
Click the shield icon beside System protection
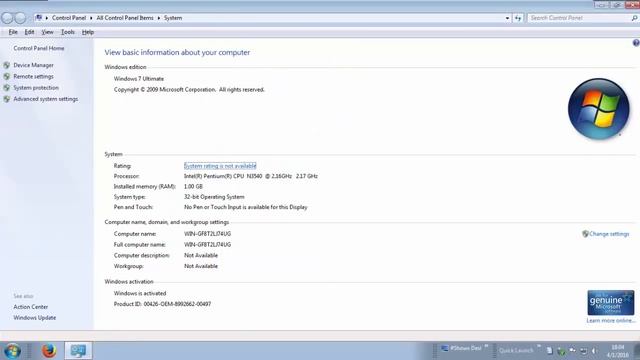(x=7, y=87)
